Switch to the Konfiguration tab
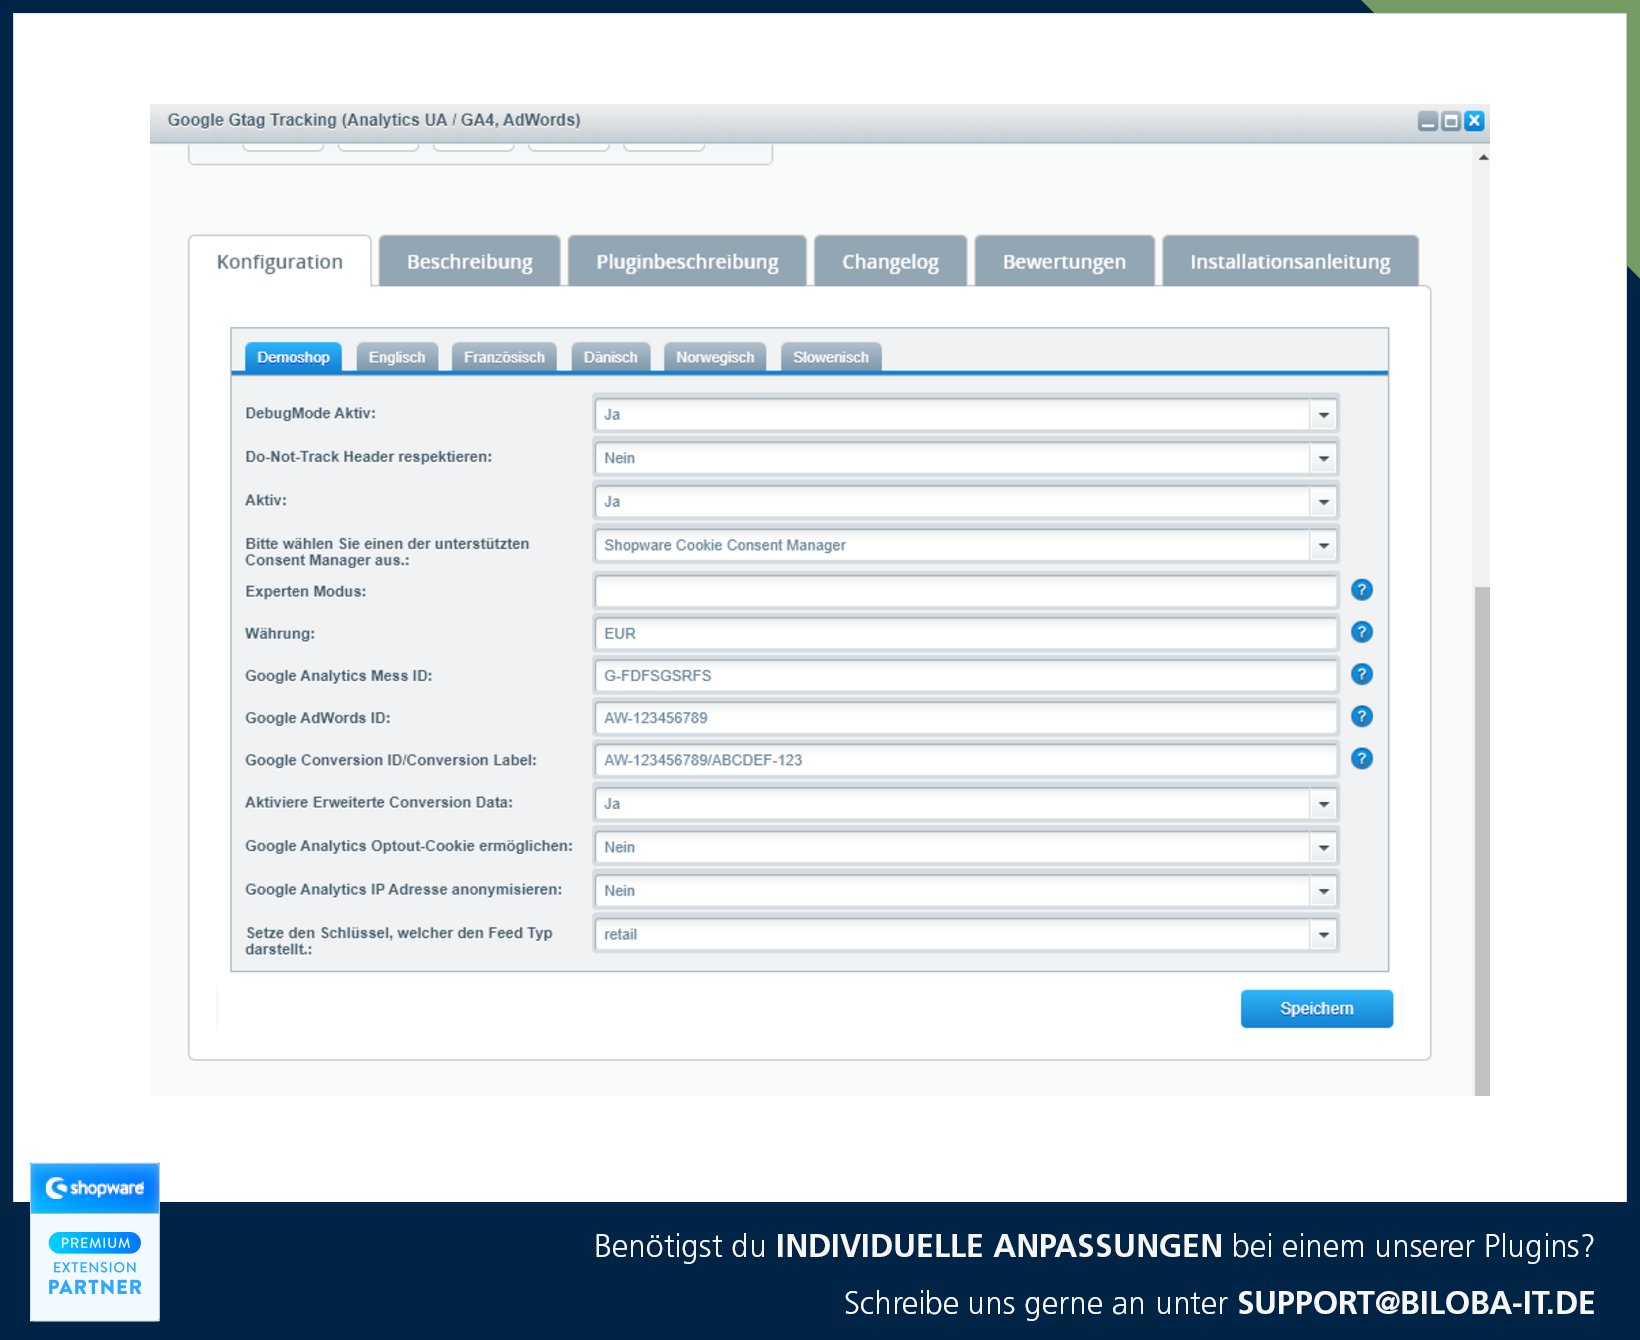Image resolution: width=1640 pixels, height=1340 pixels. (x=280, y=262)
